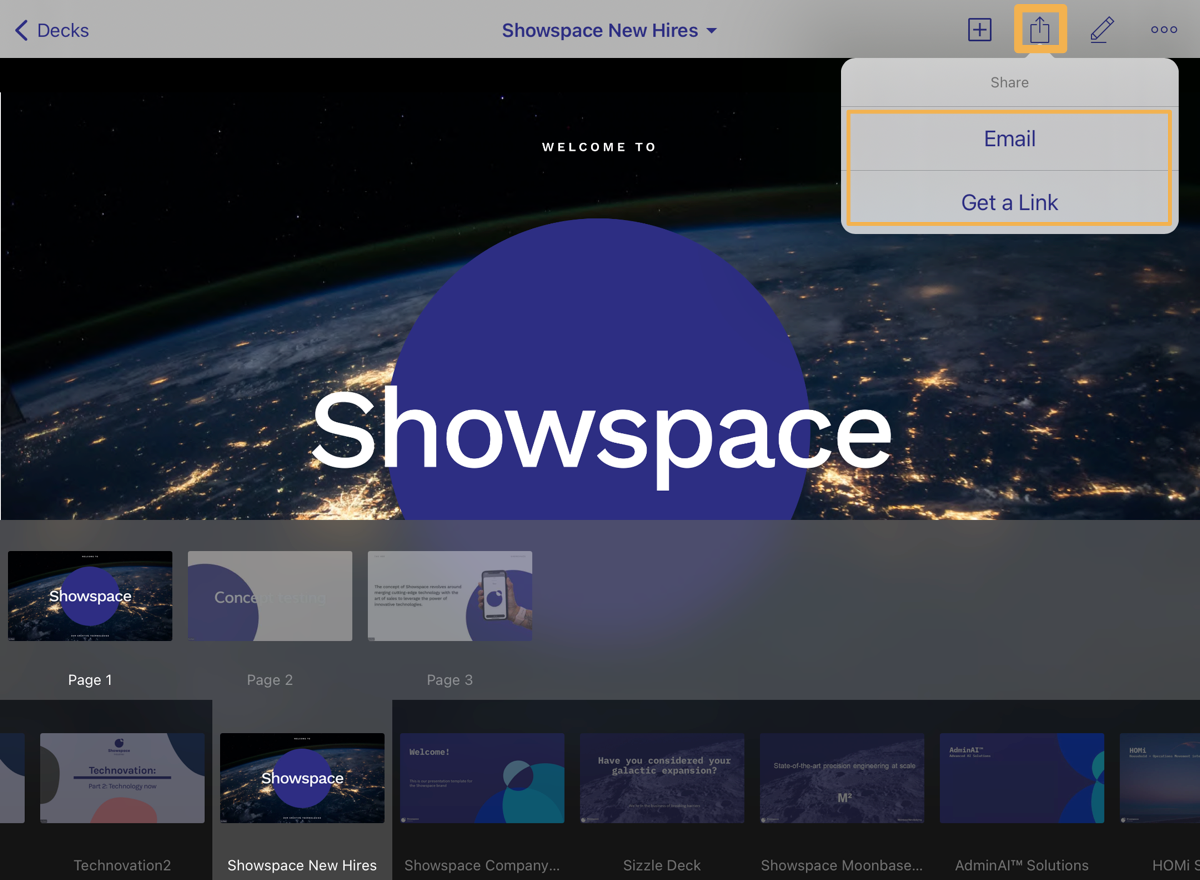Image resolution: width=1200 pixels, height=880 pixels.
Task: Tap the pencil edit icon
Action: click(x=1102, y=30)
